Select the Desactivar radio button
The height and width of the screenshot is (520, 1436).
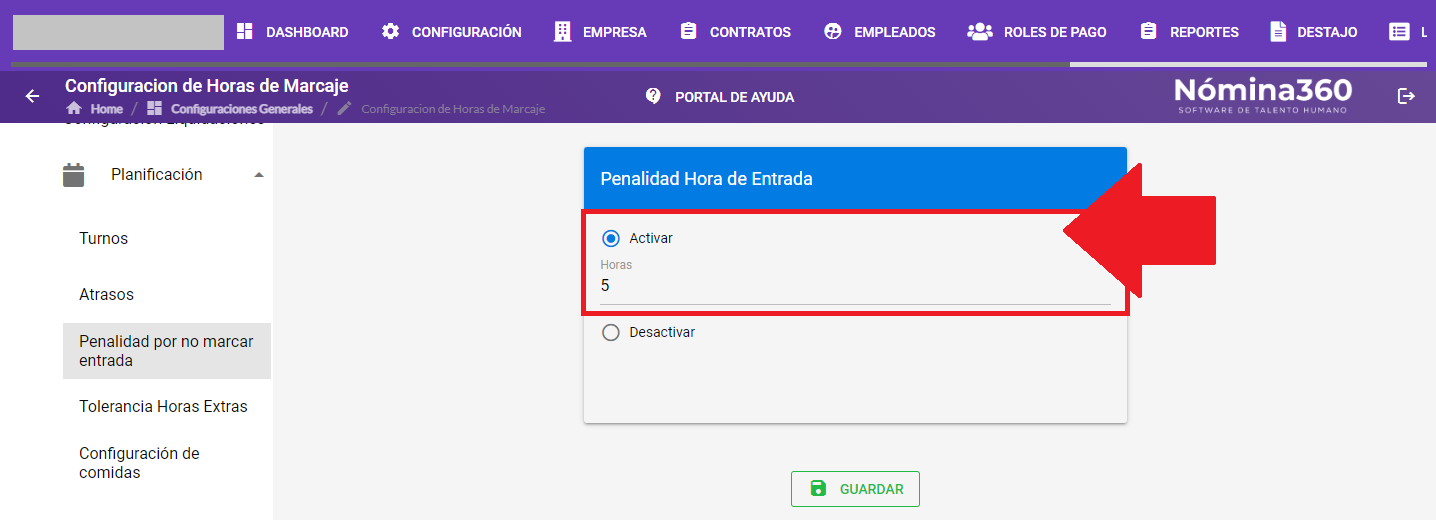[611, 332]
